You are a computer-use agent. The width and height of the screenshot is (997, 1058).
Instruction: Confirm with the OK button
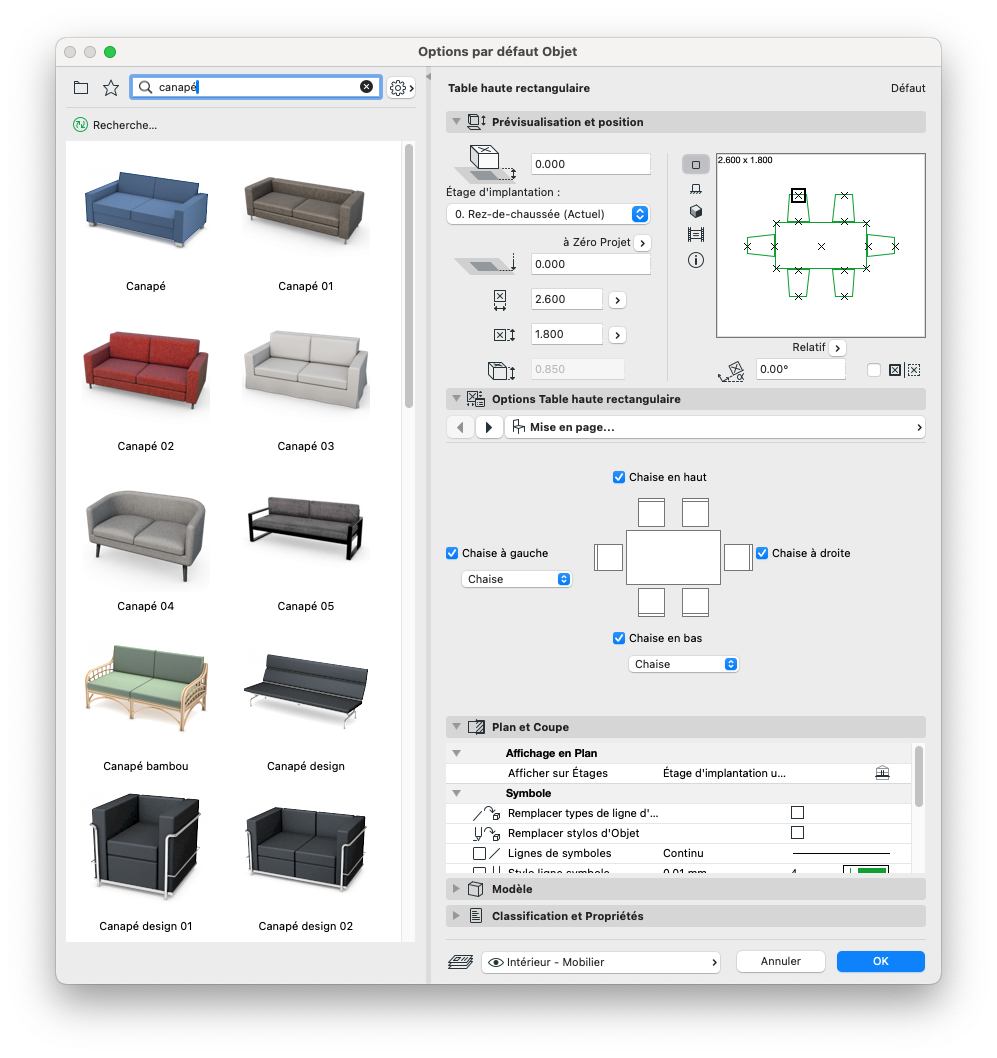click(x=880, y=962)
